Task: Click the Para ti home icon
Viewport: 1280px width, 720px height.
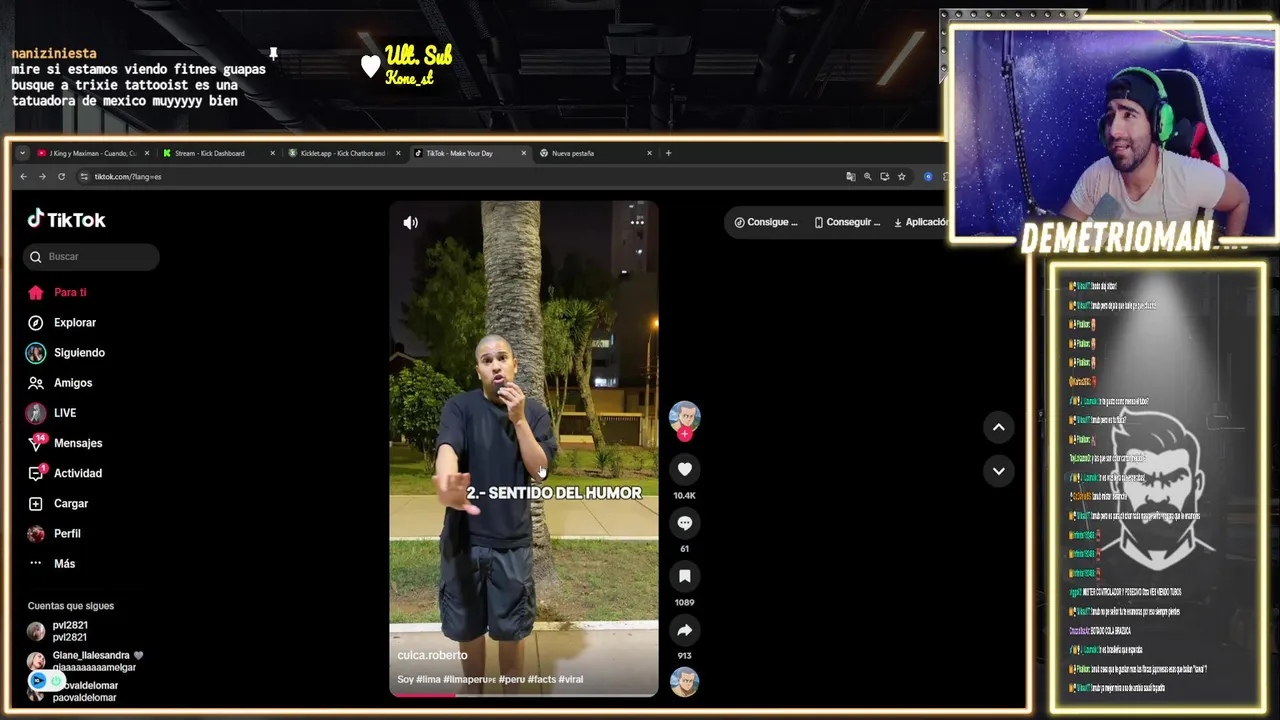Action: coord(36,293)
